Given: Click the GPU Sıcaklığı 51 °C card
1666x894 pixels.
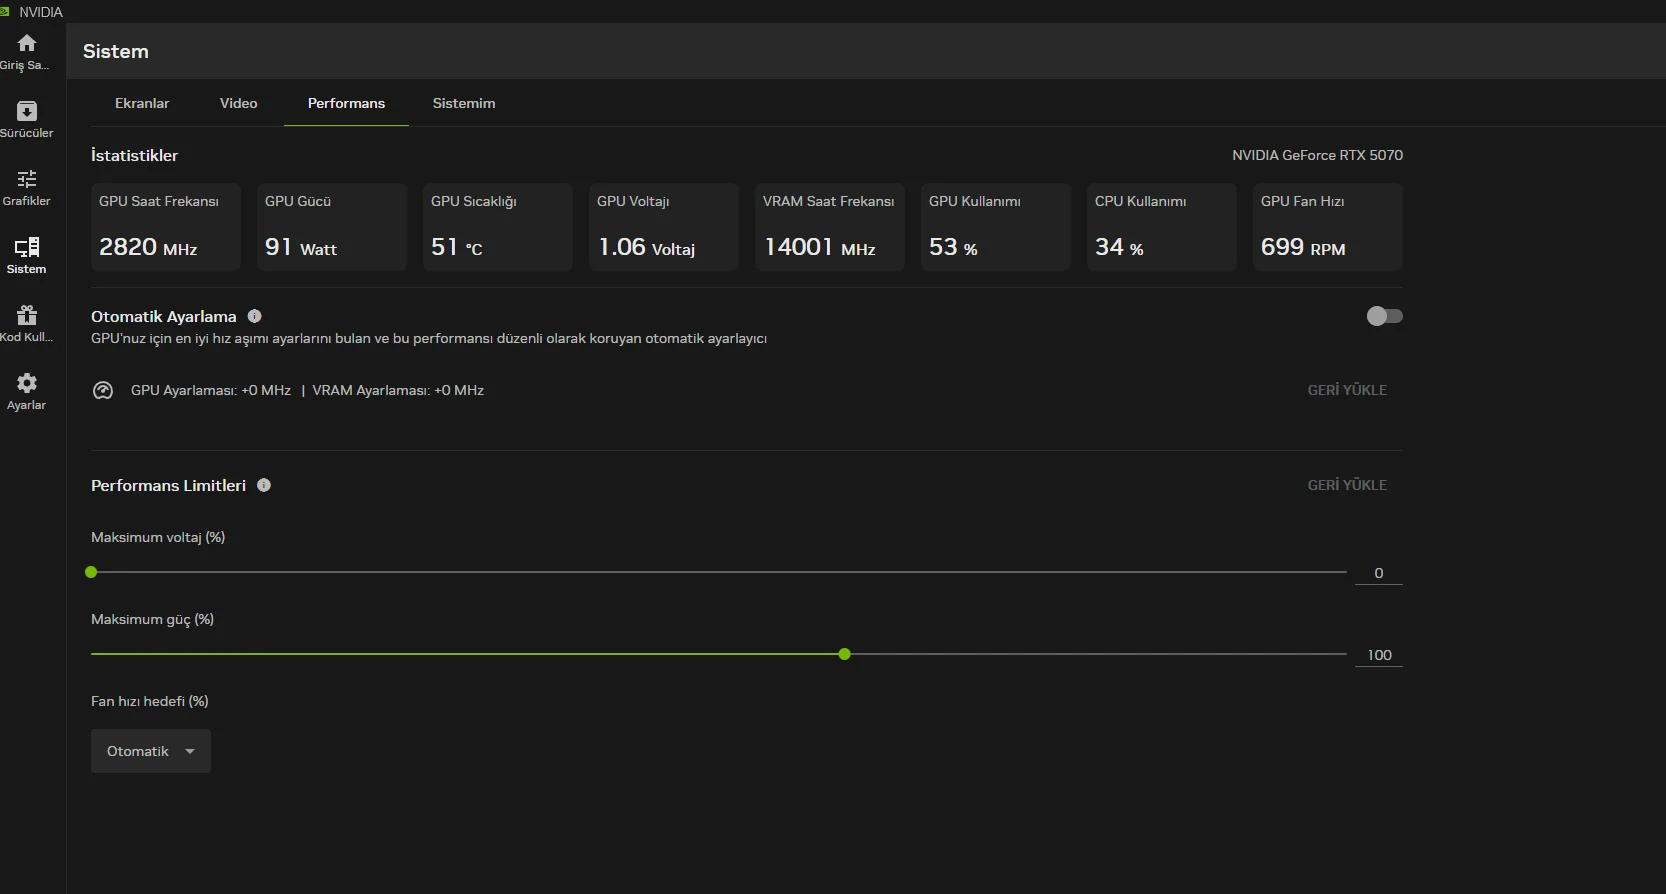Looking at the screenshot, I should [498, 227].
